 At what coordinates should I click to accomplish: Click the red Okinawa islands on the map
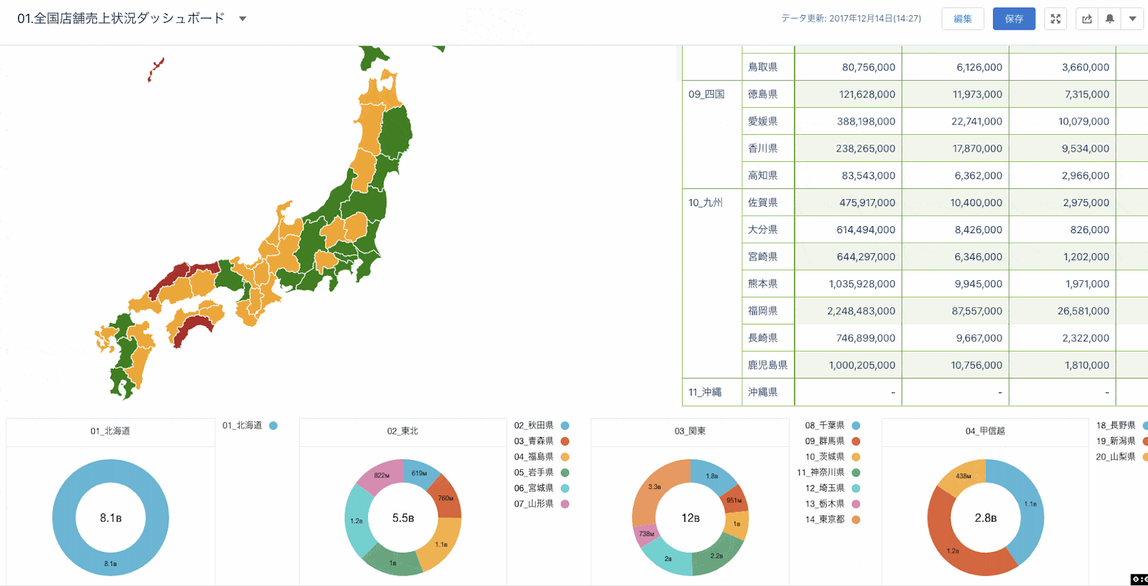pyautogui.click(x=156, y=70)
